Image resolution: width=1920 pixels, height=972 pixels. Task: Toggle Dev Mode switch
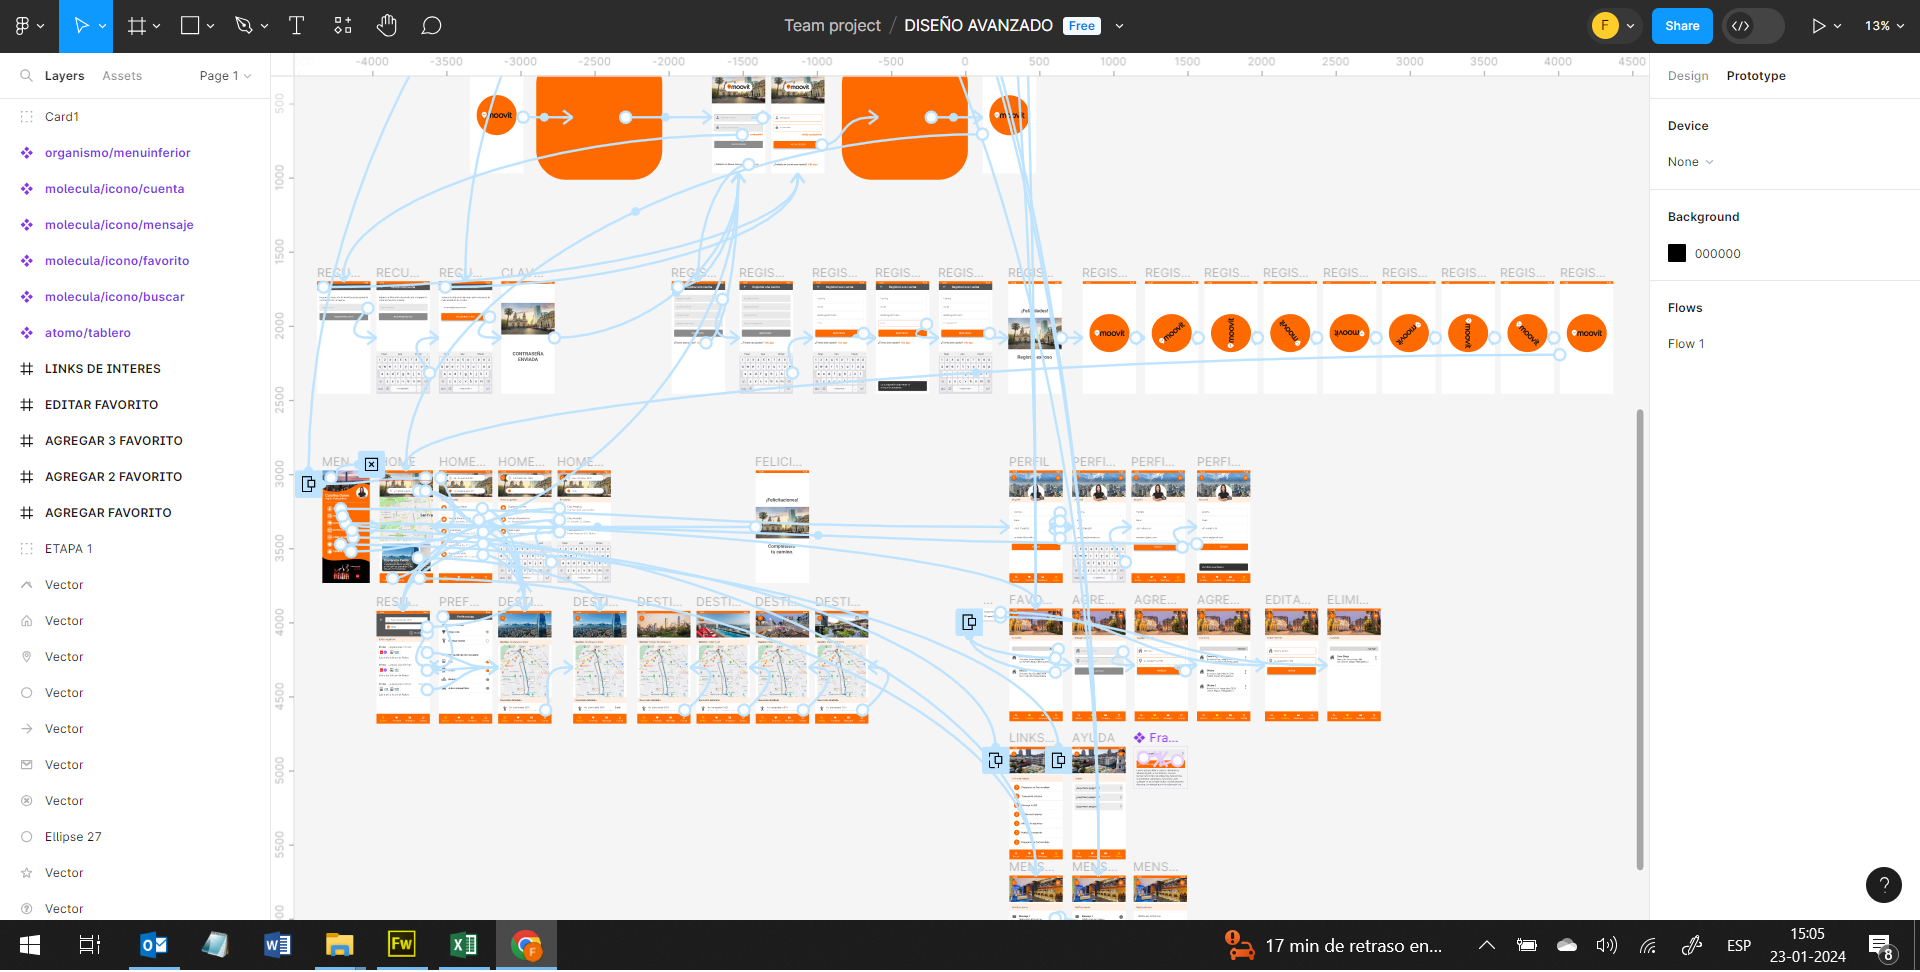click(1752, 26)
